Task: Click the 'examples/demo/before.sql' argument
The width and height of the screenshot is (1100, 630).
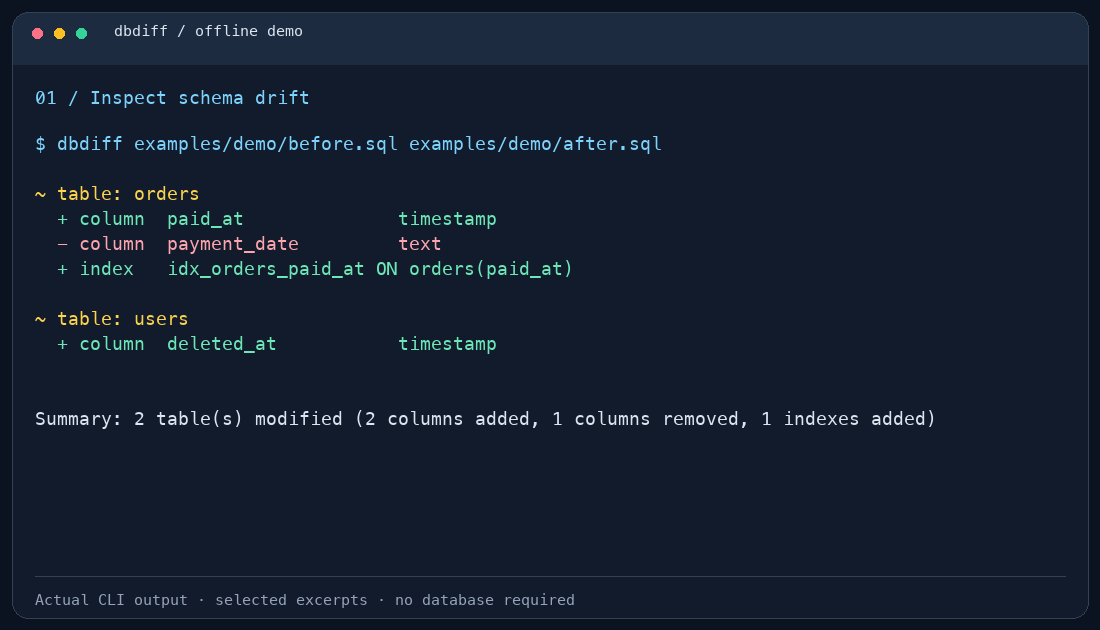Action: pyautogui.click(x=266, y=144)
